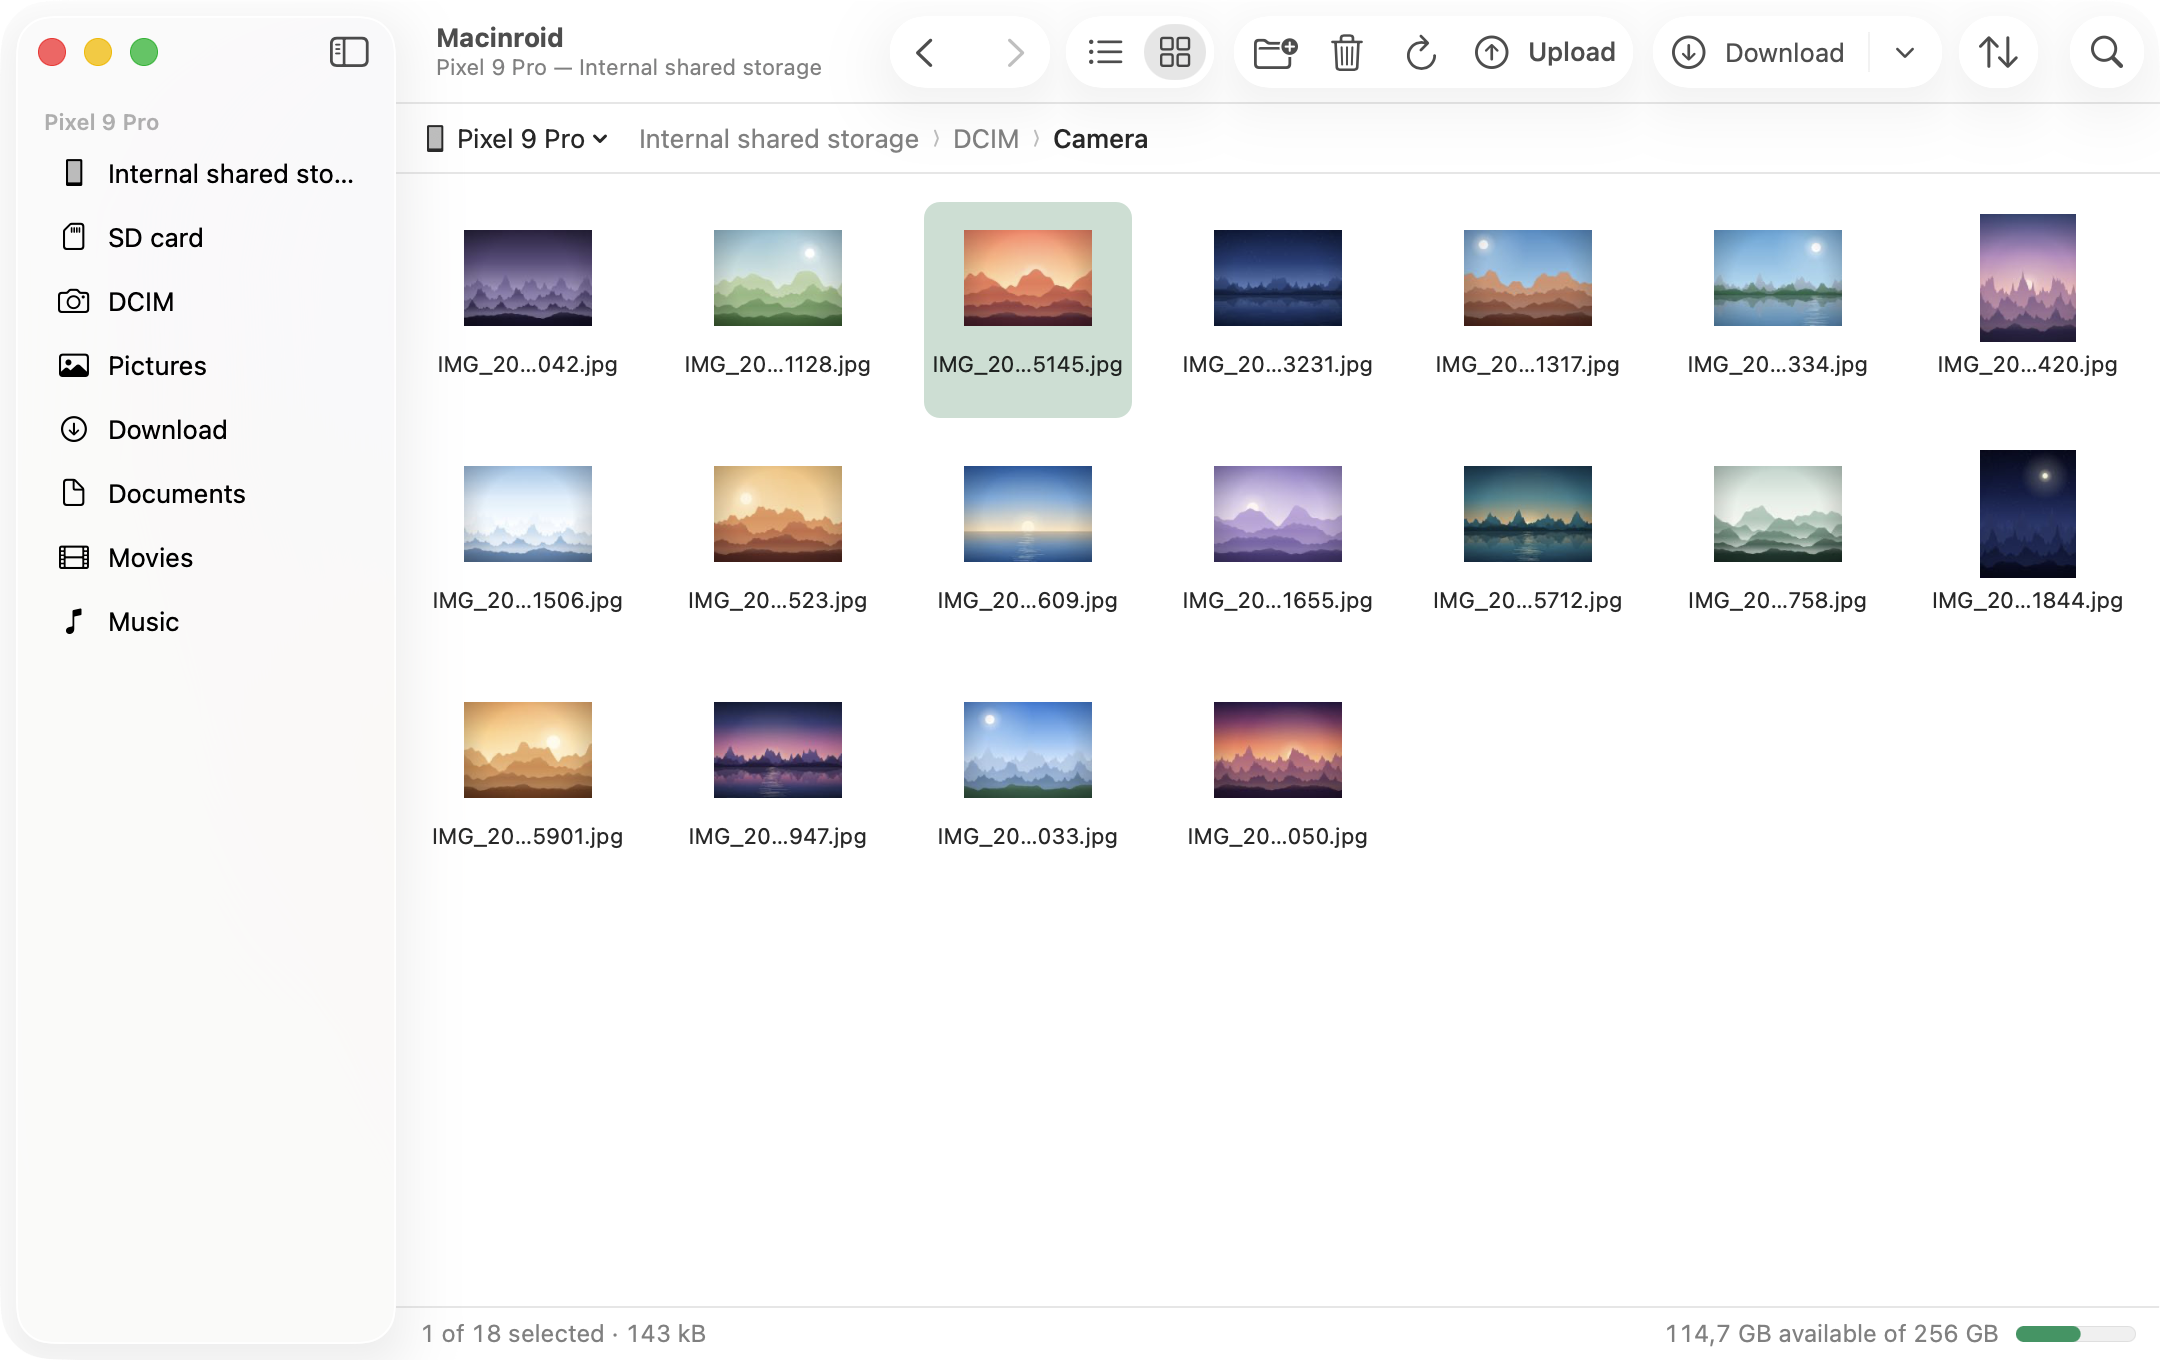
Task: Open Pictures in sidebar
Action: 206,366
